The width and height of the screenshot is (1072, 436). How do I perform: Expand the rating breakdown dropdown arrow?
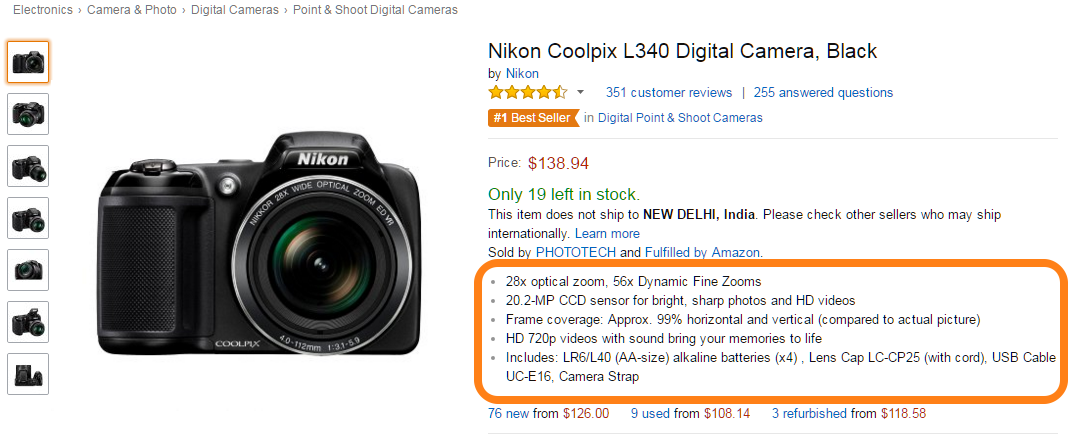580,93
